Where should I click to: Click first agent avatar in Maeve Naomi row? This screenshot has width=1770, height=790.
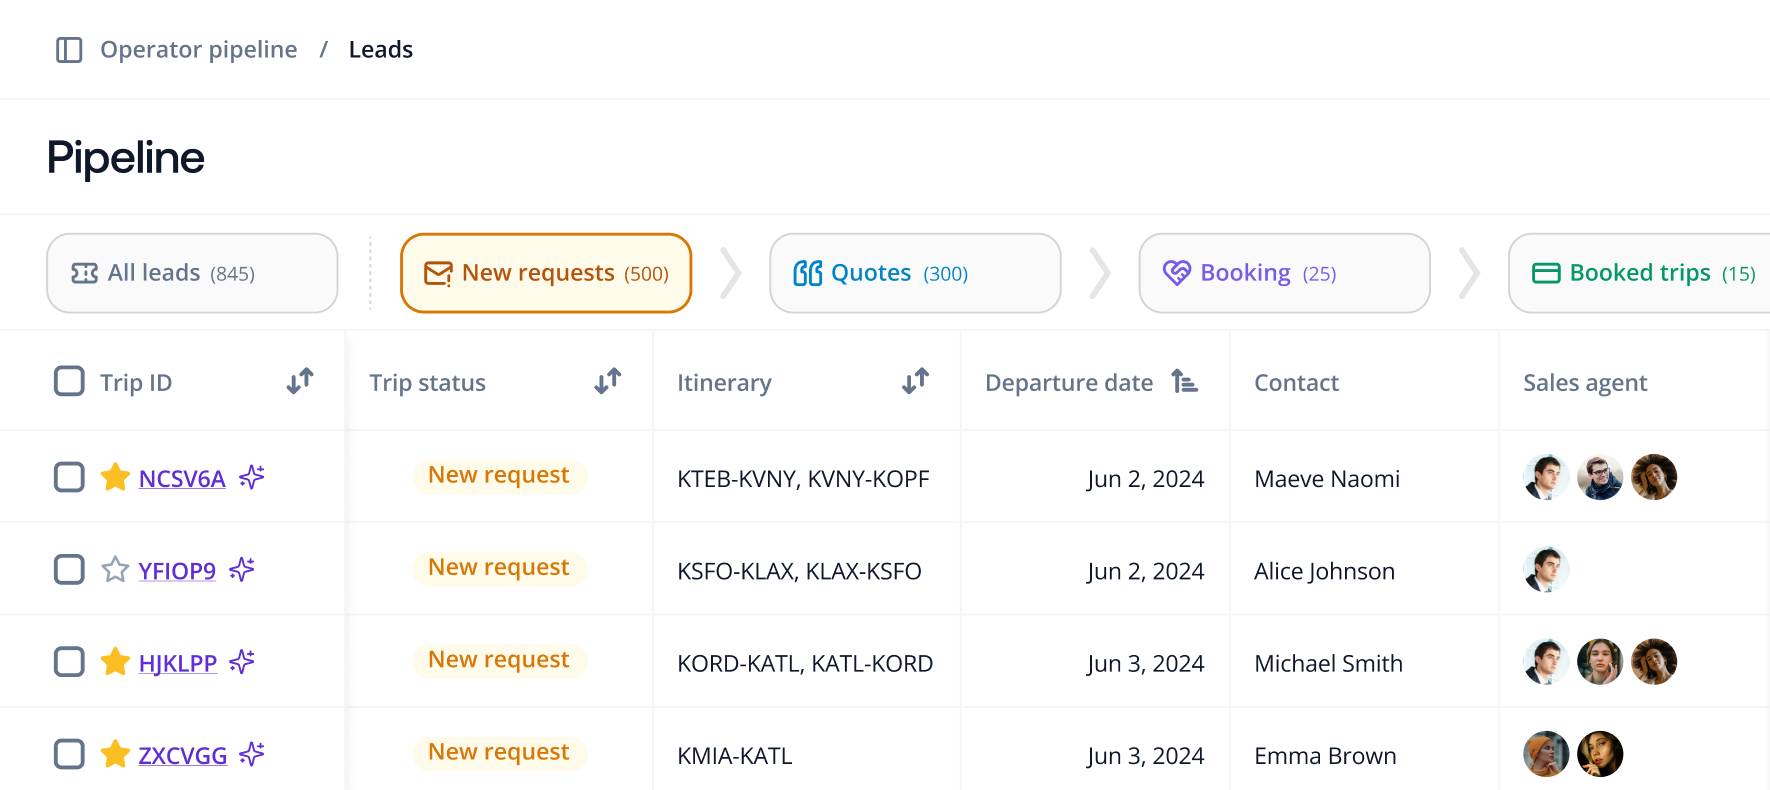pos(1546,477)
